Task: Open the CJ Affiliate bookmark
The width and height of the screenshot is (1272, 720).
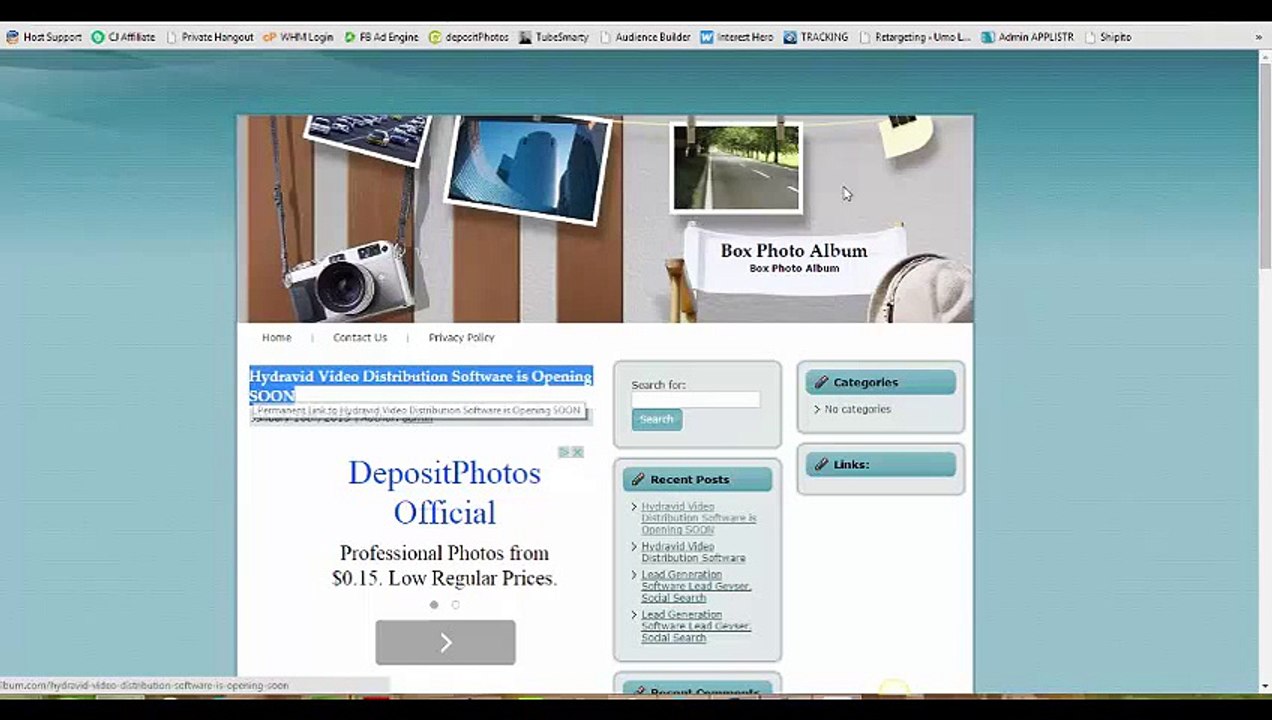Action: point(123,37)
